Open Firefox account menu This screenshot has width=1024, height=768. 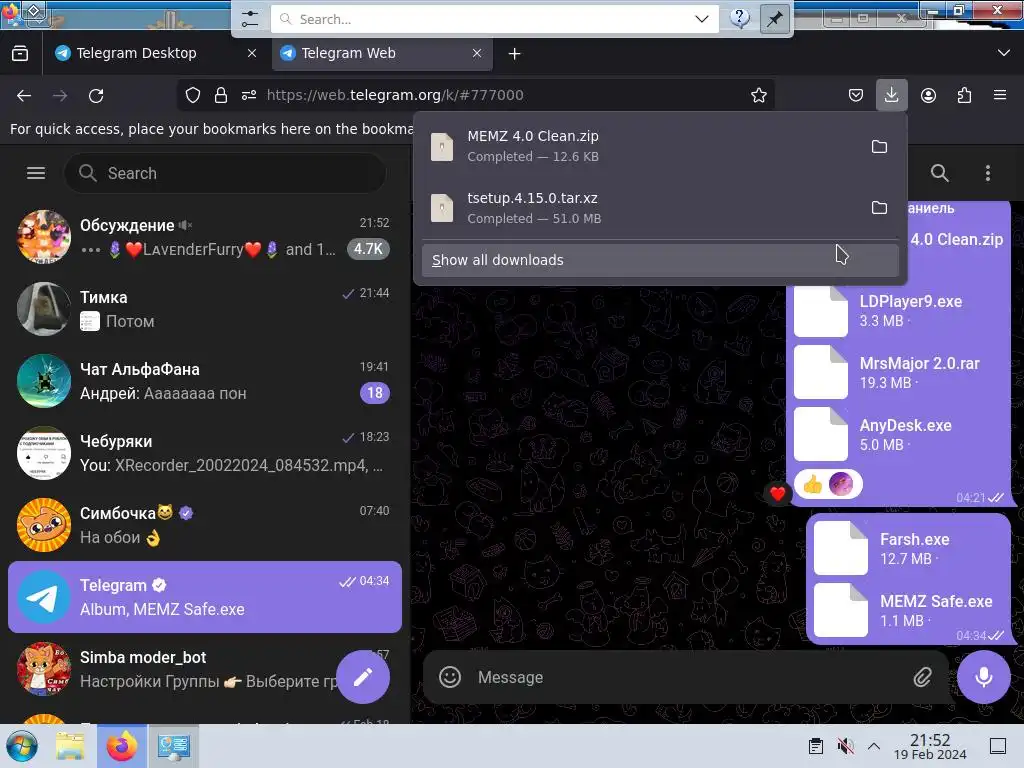pos(928,95)
